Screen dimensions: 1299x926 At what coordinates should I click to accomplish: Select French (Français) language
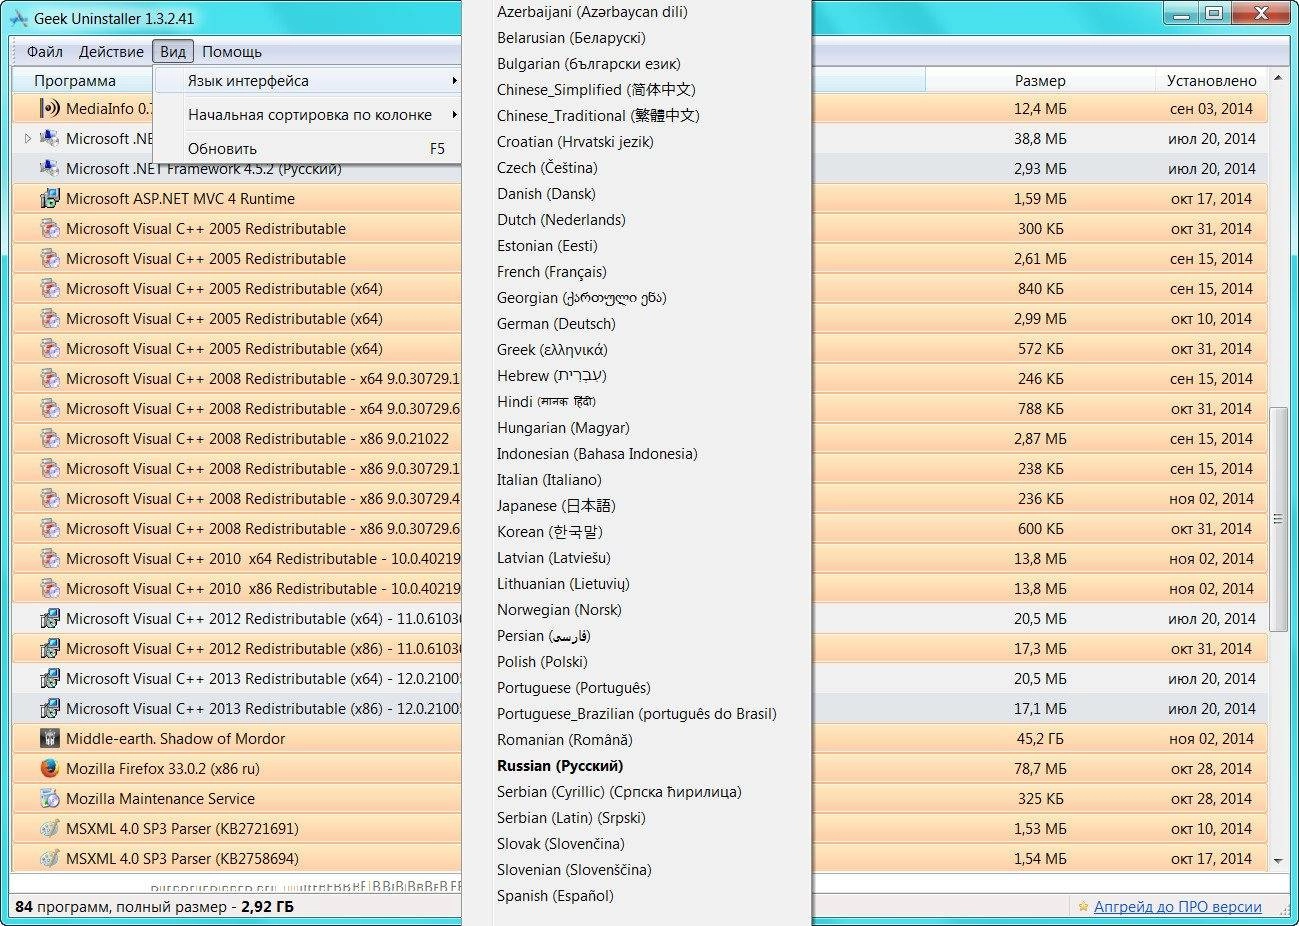(551, 272)
